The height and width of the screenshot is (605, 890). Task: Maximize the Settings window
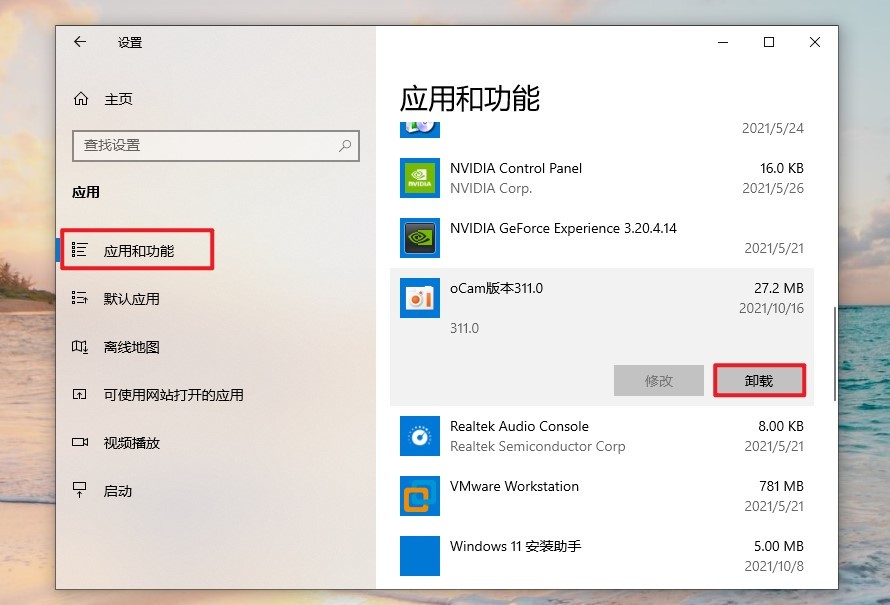coord(769,42)
